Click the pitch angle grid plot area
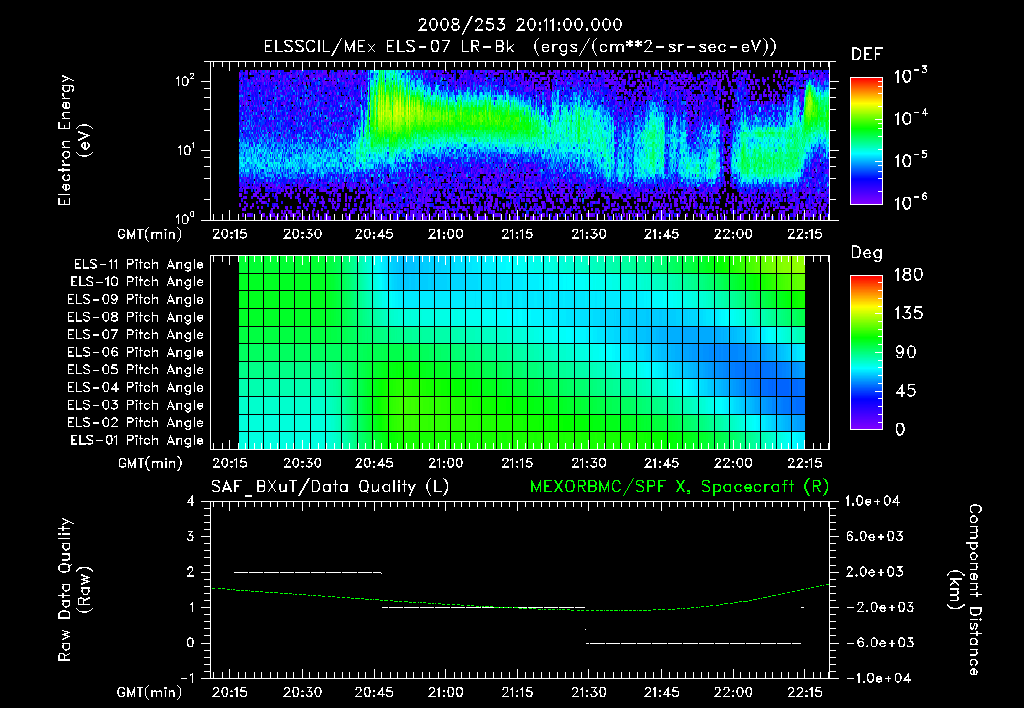This screenshot has height=708, width=1024. pos(522,352)
